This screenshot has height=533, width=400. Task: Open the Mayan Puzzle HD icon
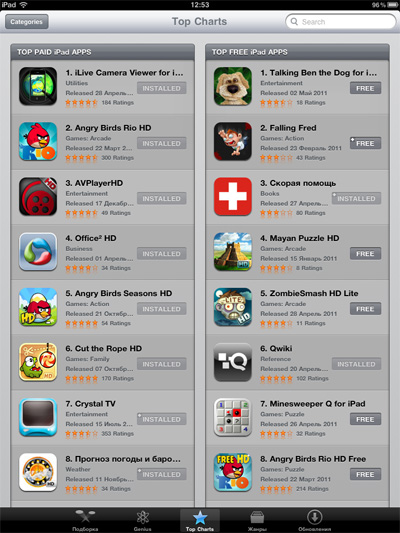coord(233,252)
